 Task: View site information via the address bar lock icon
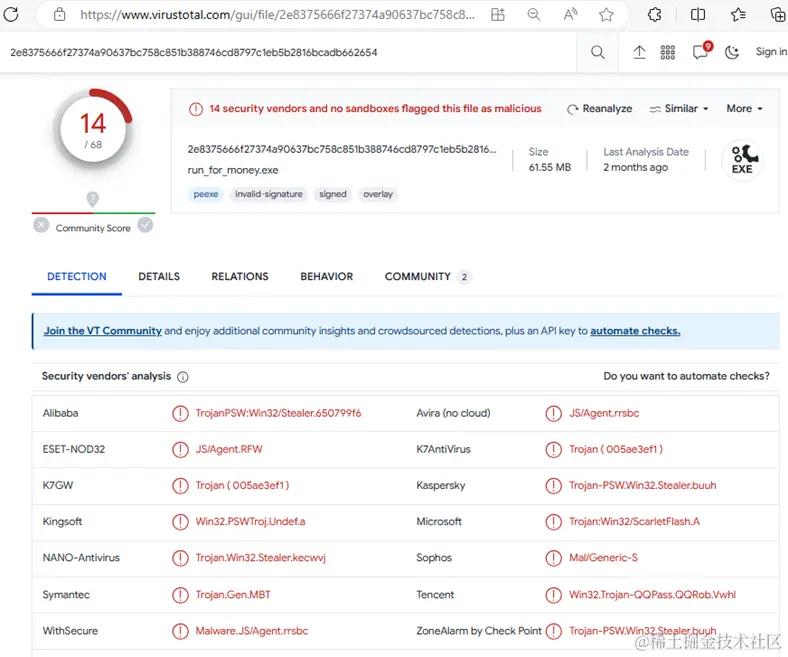click(59, 15)
